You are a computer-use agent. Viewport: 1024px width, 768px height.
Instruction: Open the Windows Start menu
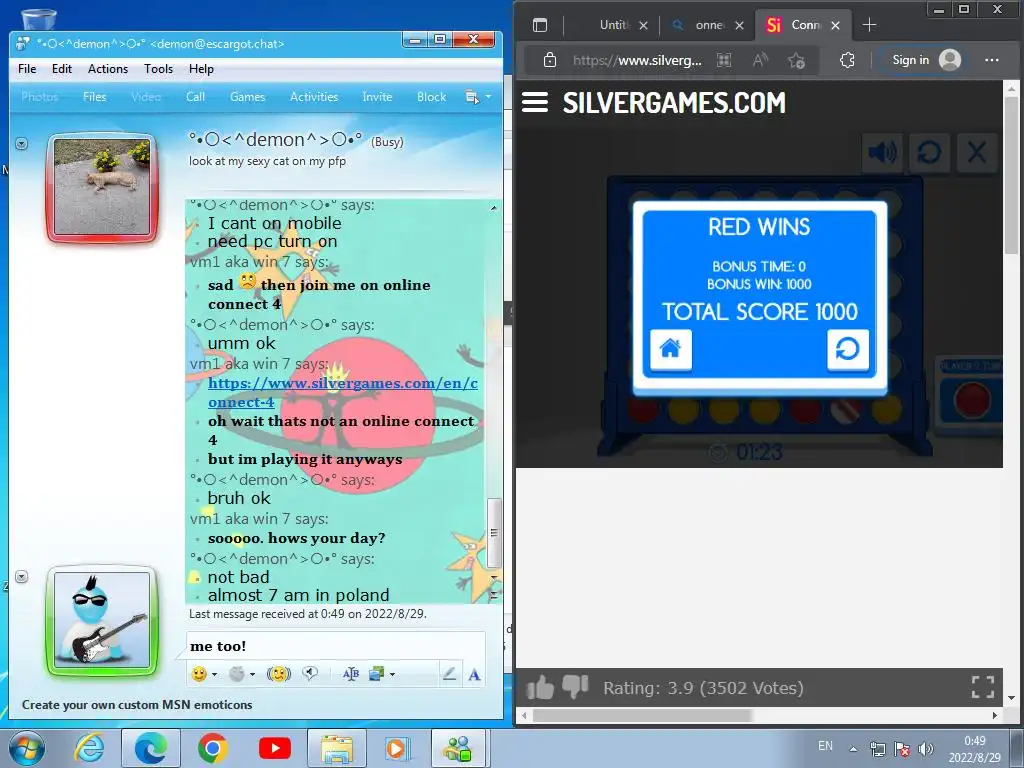coord(27,749)
